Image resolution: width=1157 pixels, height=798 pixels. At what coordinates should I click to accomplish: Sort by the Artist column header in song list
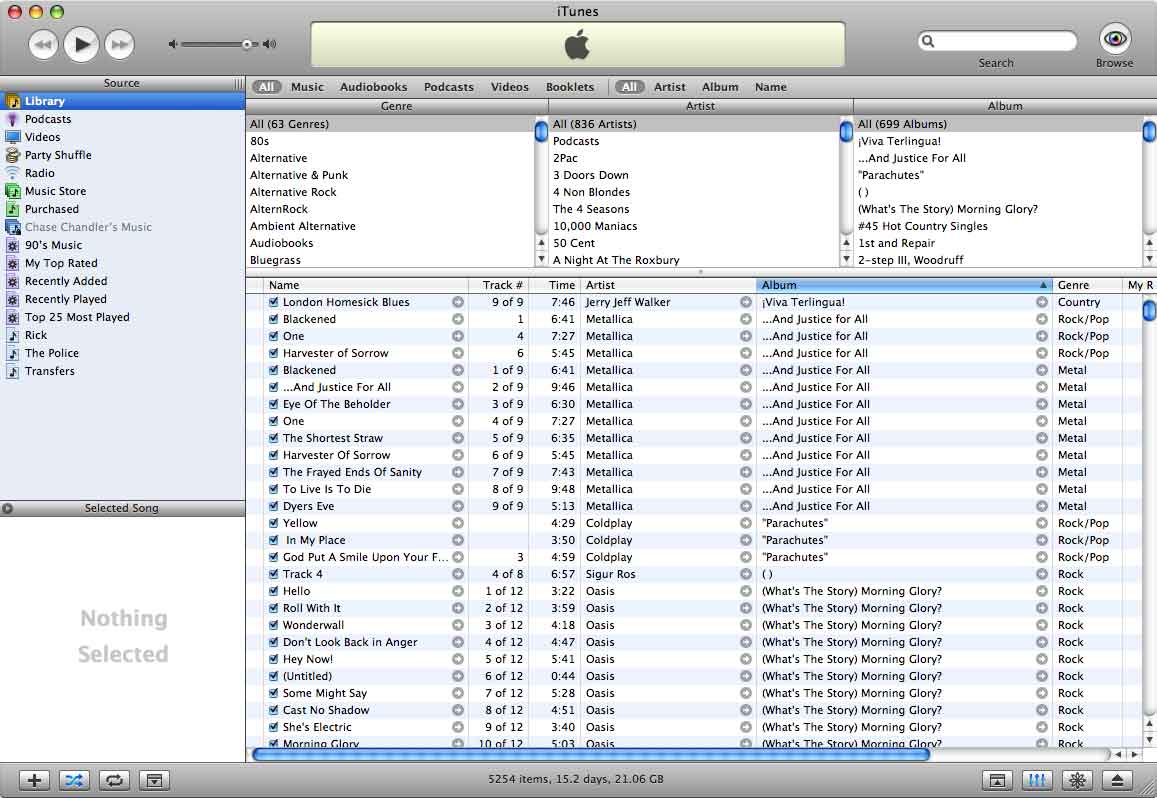[x=669, y=285]
